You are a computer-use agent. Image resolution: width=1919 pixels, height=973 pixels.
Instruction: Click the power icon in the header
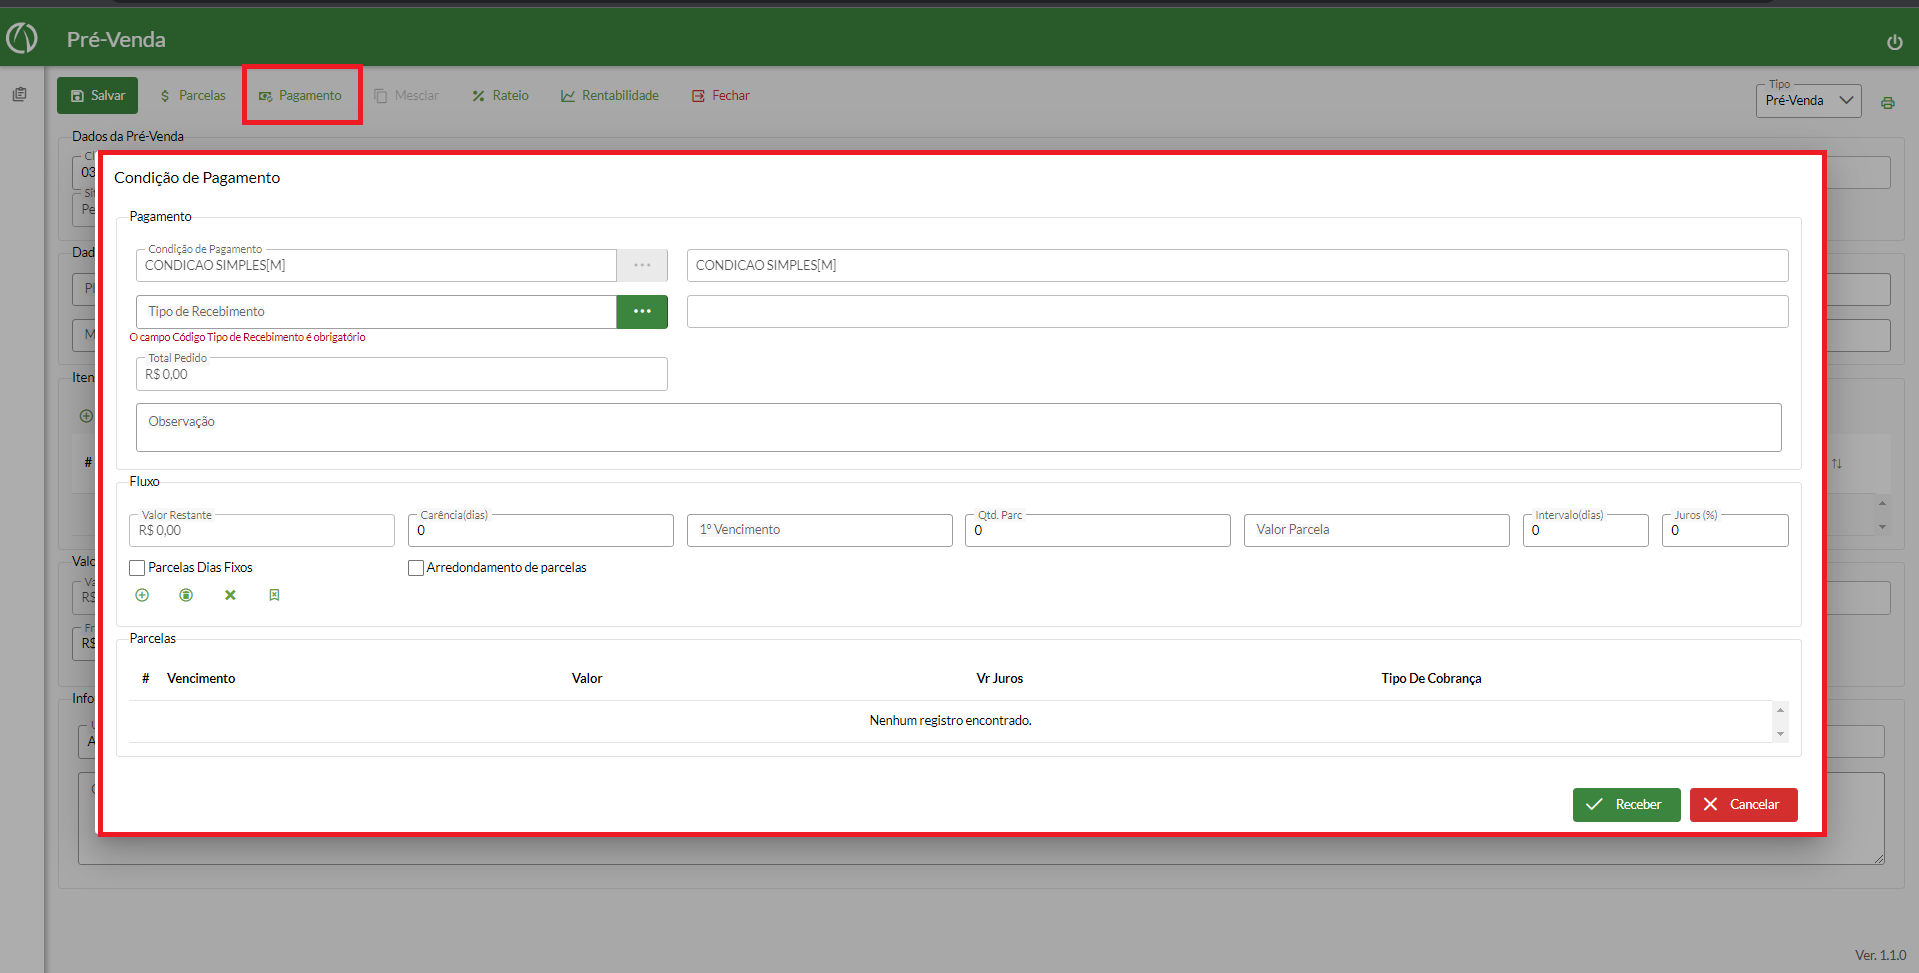tap(1894, 42)
